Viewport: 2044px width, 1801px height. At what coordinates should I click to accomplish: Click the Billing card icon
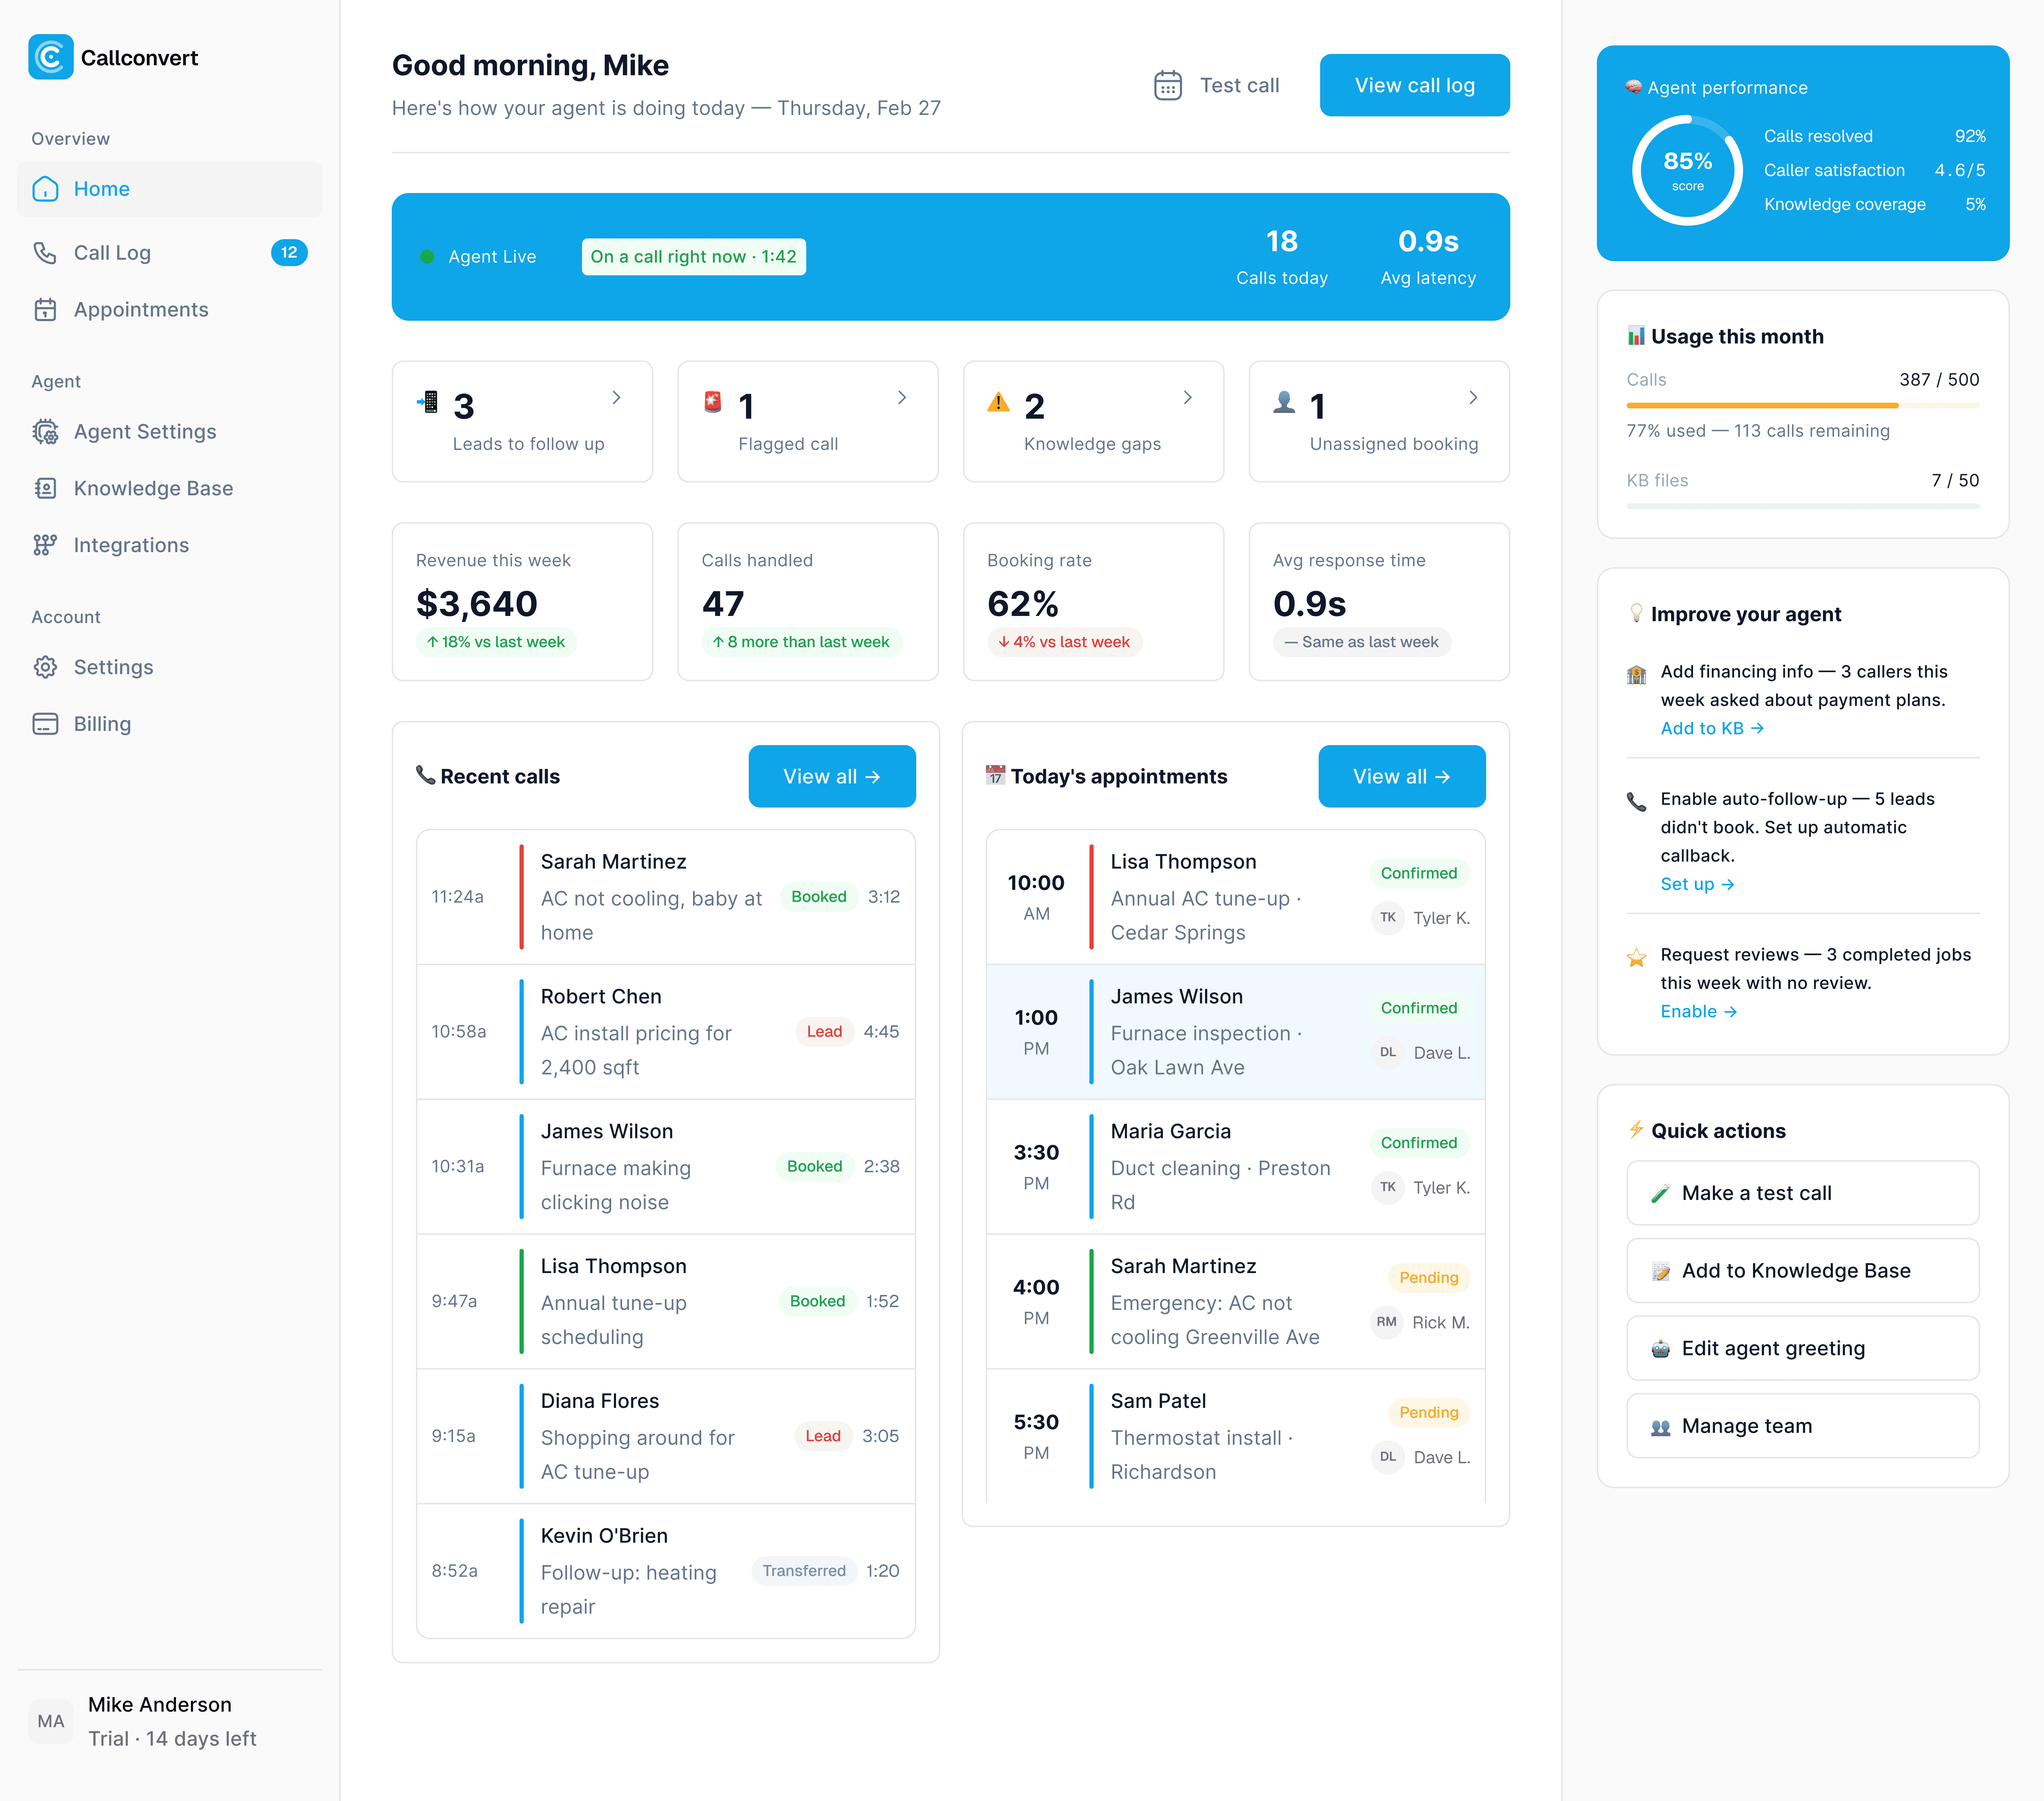click(x=45, y=724)
